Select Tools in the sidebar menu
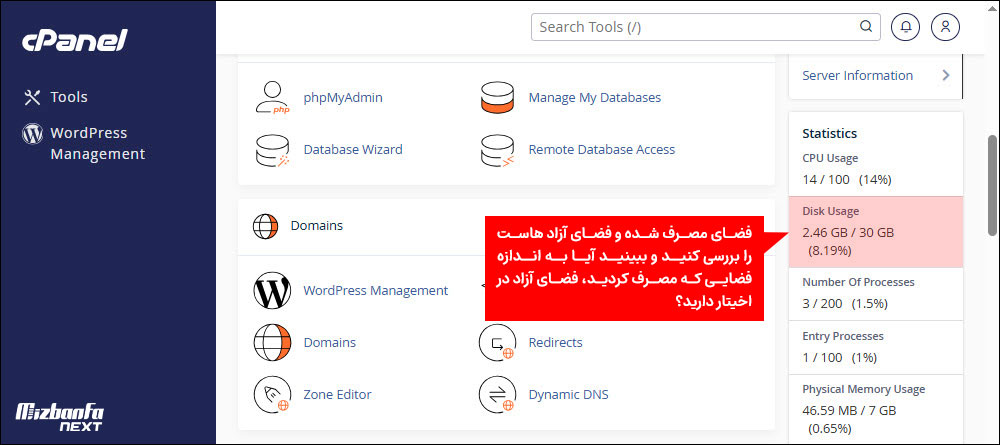The width and height of the screenshot is (1000, 445). (x=69, y=97)
